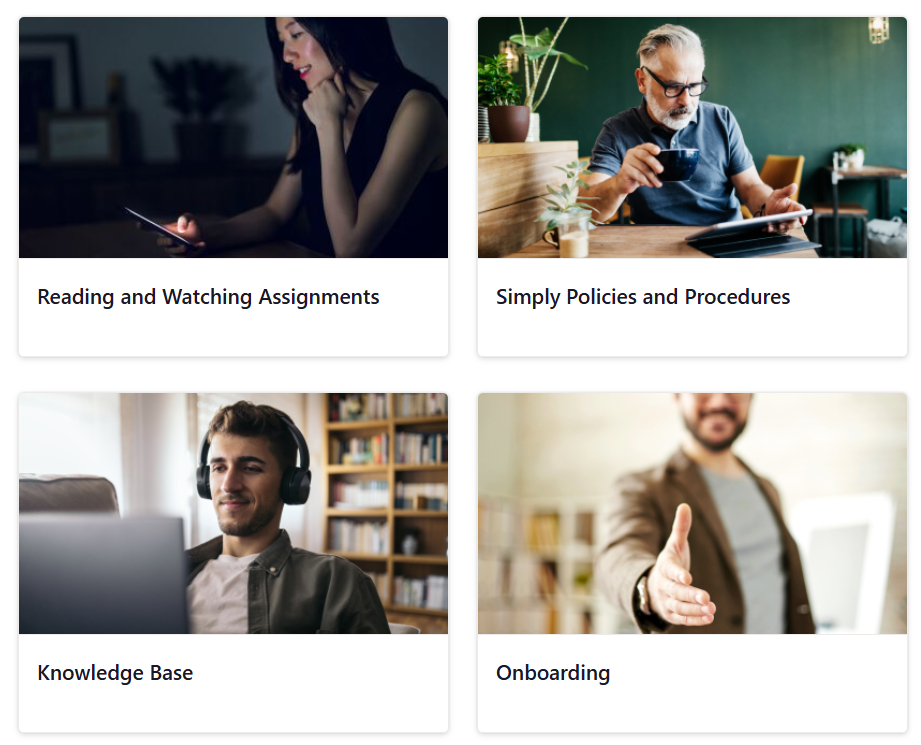Viewport: 921px width, 745px height.
Task: Open the Reading and Watching Assignments title
Action: point(208,297)
